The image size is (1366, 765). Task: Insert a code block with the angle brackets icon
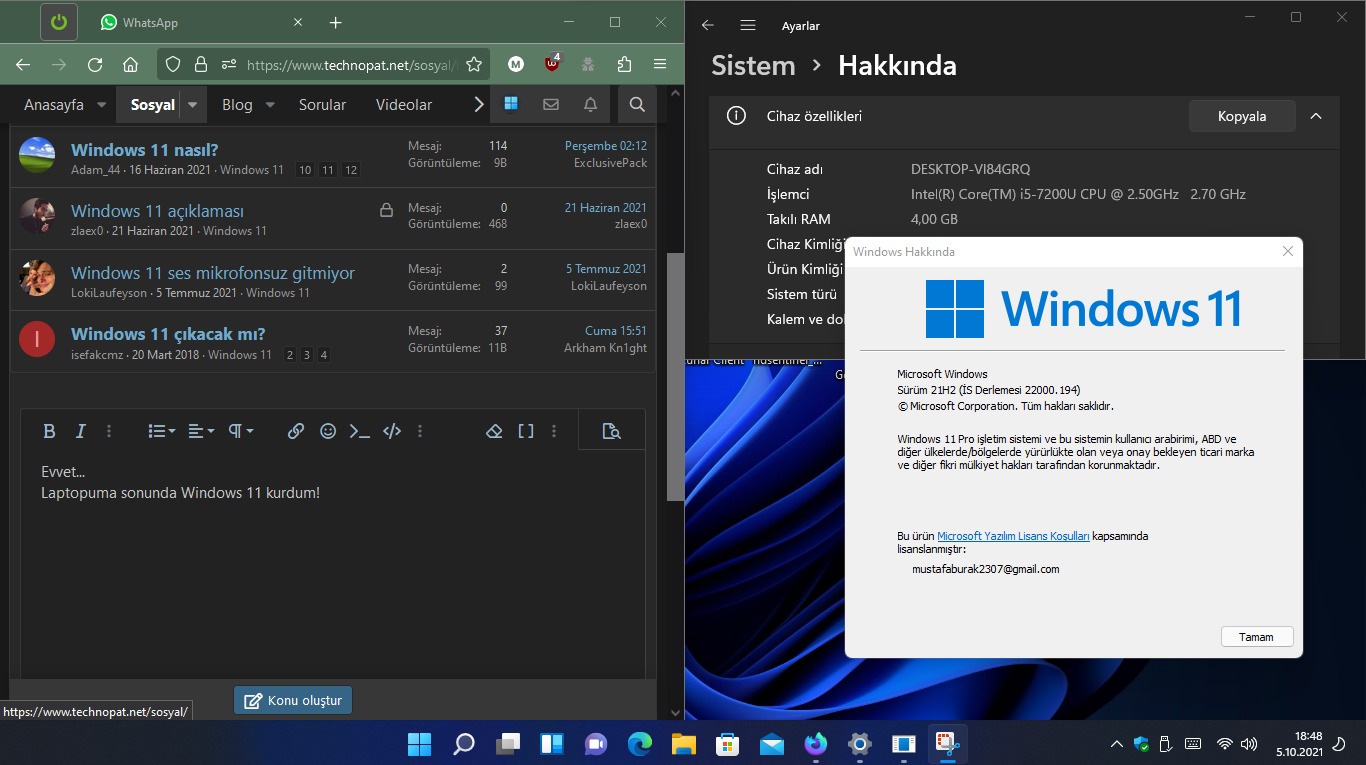[392, 431]
